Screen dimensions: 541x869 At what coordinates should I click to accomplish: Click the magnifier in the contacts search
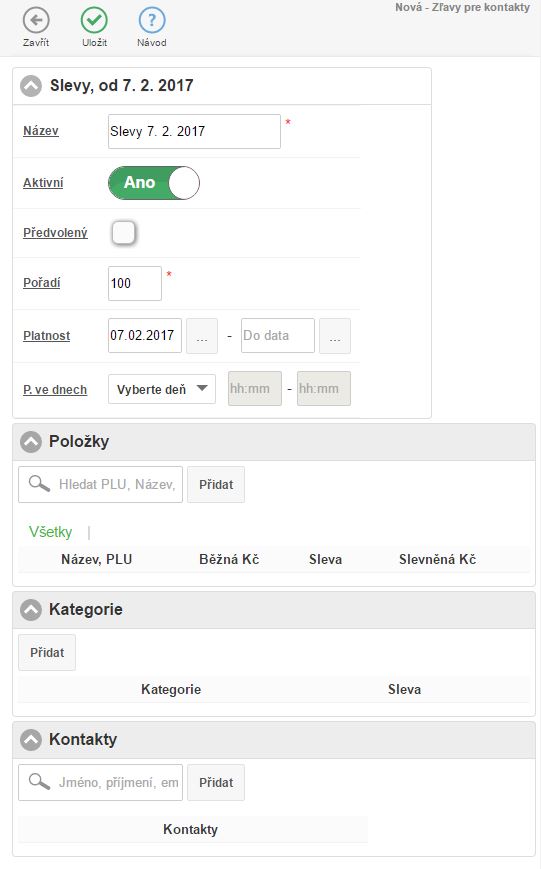[x=39, y=782]
